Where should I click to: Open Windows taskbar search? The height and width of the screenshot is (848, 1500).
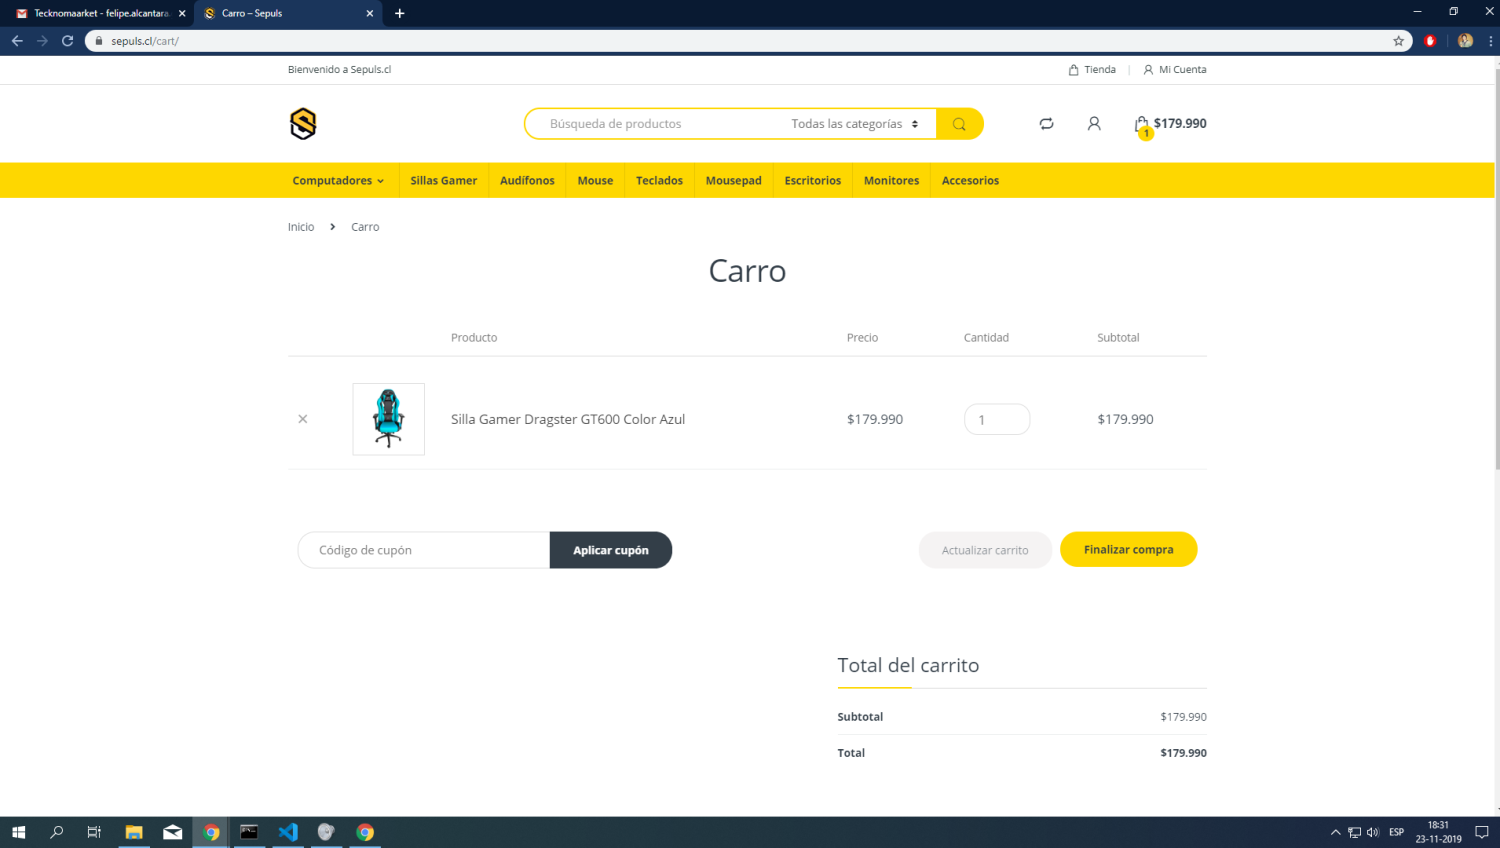[x=57, y=832]
